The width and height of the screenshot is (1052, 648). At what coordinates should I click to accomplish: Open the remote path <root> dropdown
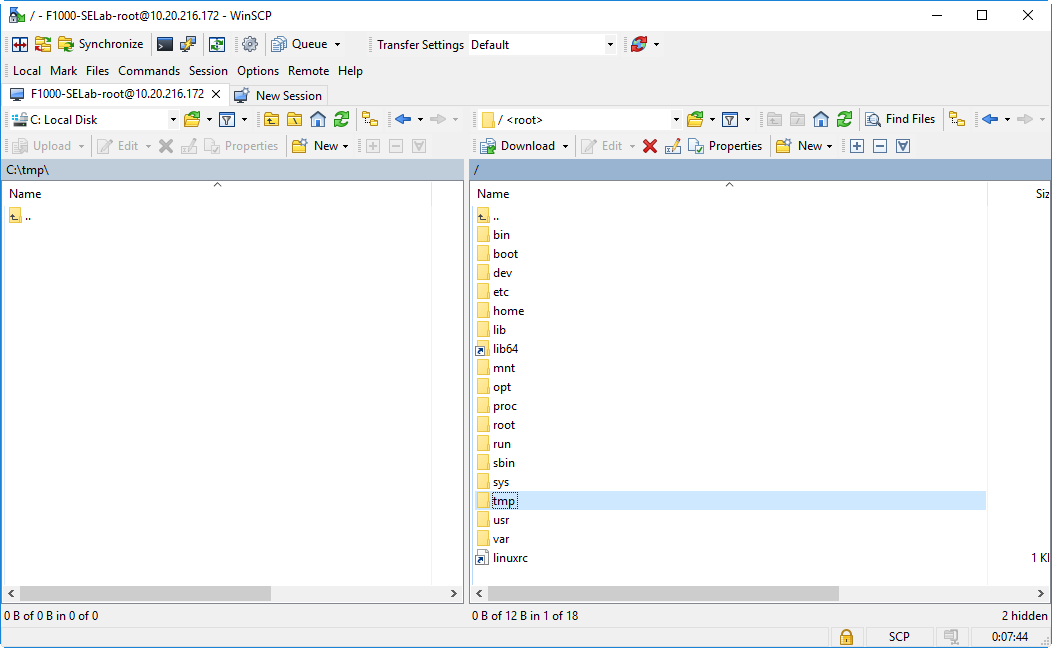[x=676, y=120]
